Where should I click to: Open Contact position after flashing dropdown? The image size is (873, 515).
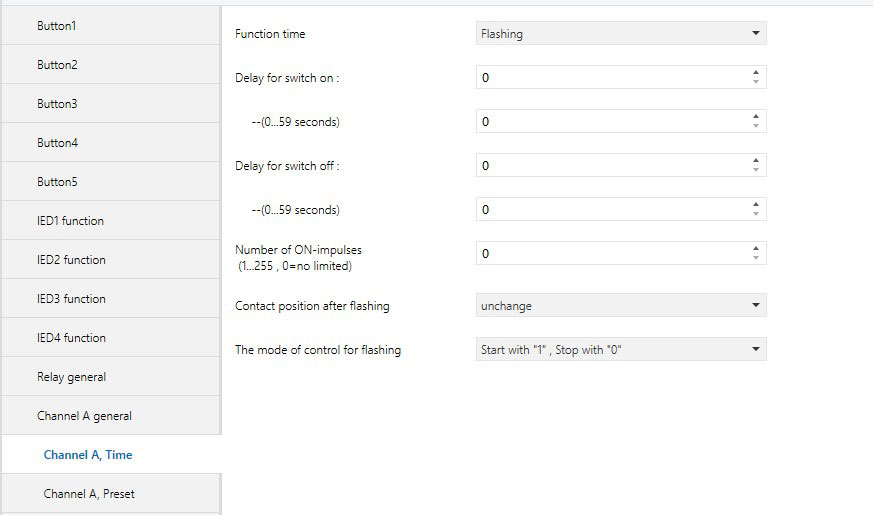coord(620,306)
